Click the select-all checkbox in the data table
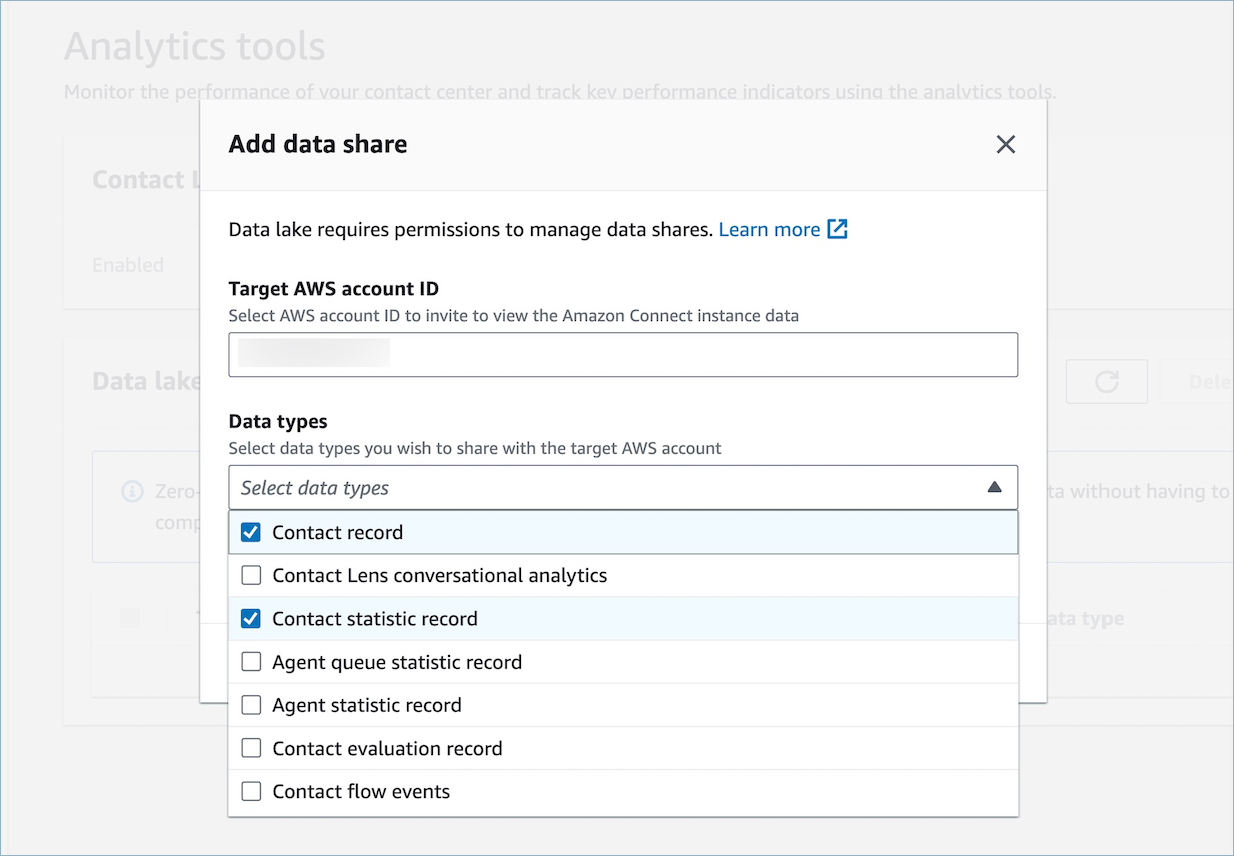 (131, 617)
